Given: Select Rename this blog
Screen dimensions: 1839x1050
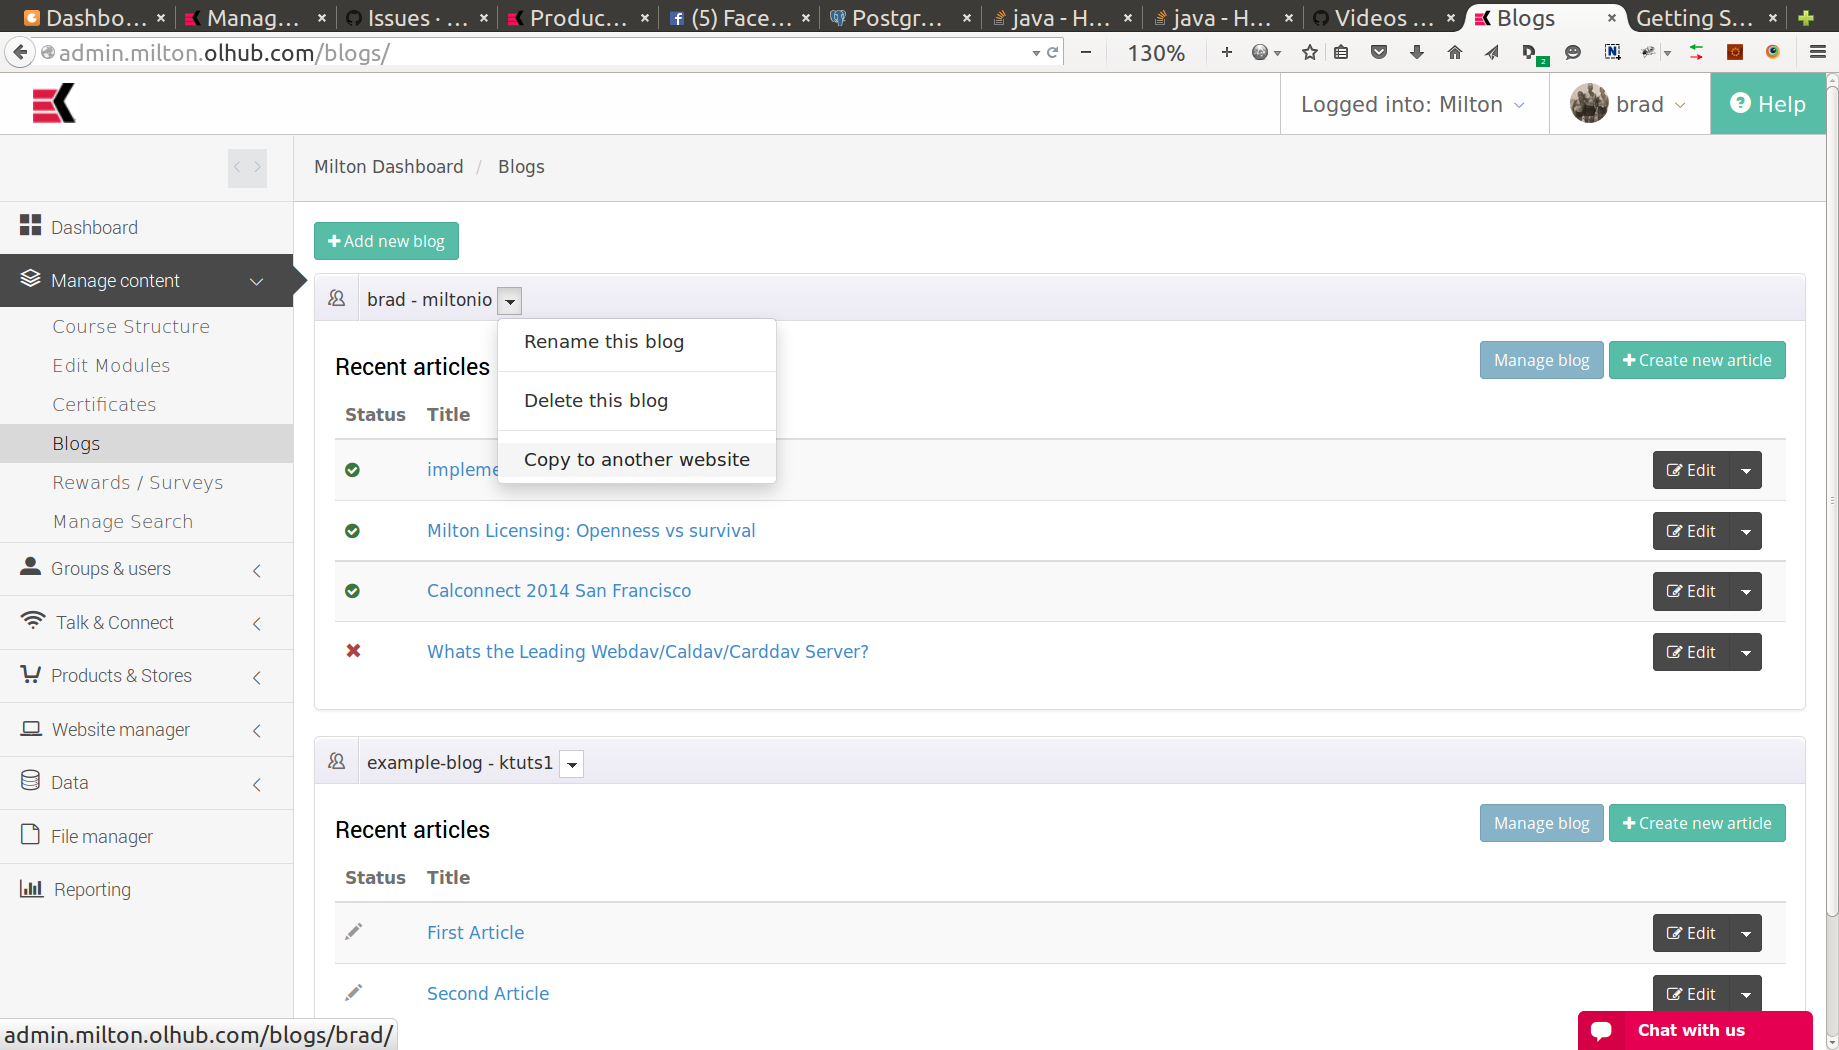Looking at the screenshot, I should click(x=637, y=342).
